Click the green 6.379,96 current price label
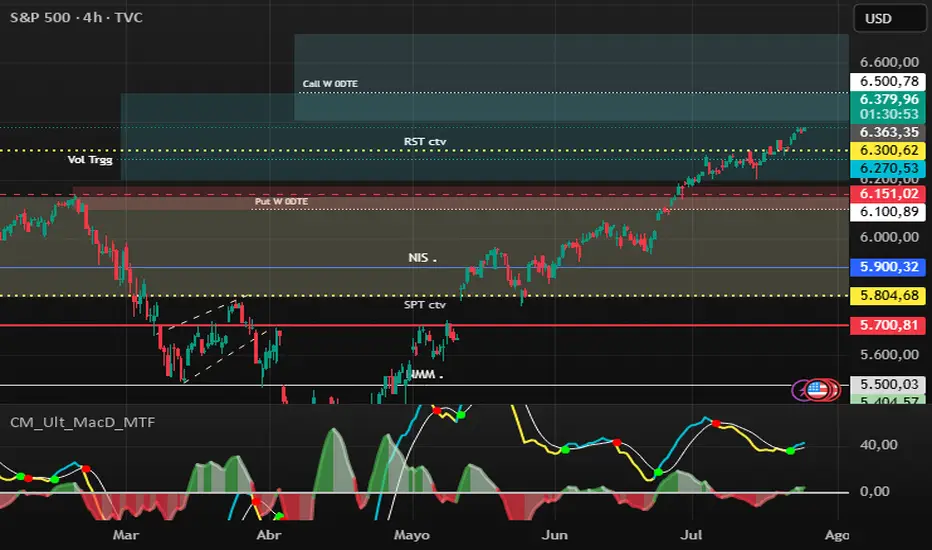The height and width of the screenshot is (550, 932). pos(889,99)
